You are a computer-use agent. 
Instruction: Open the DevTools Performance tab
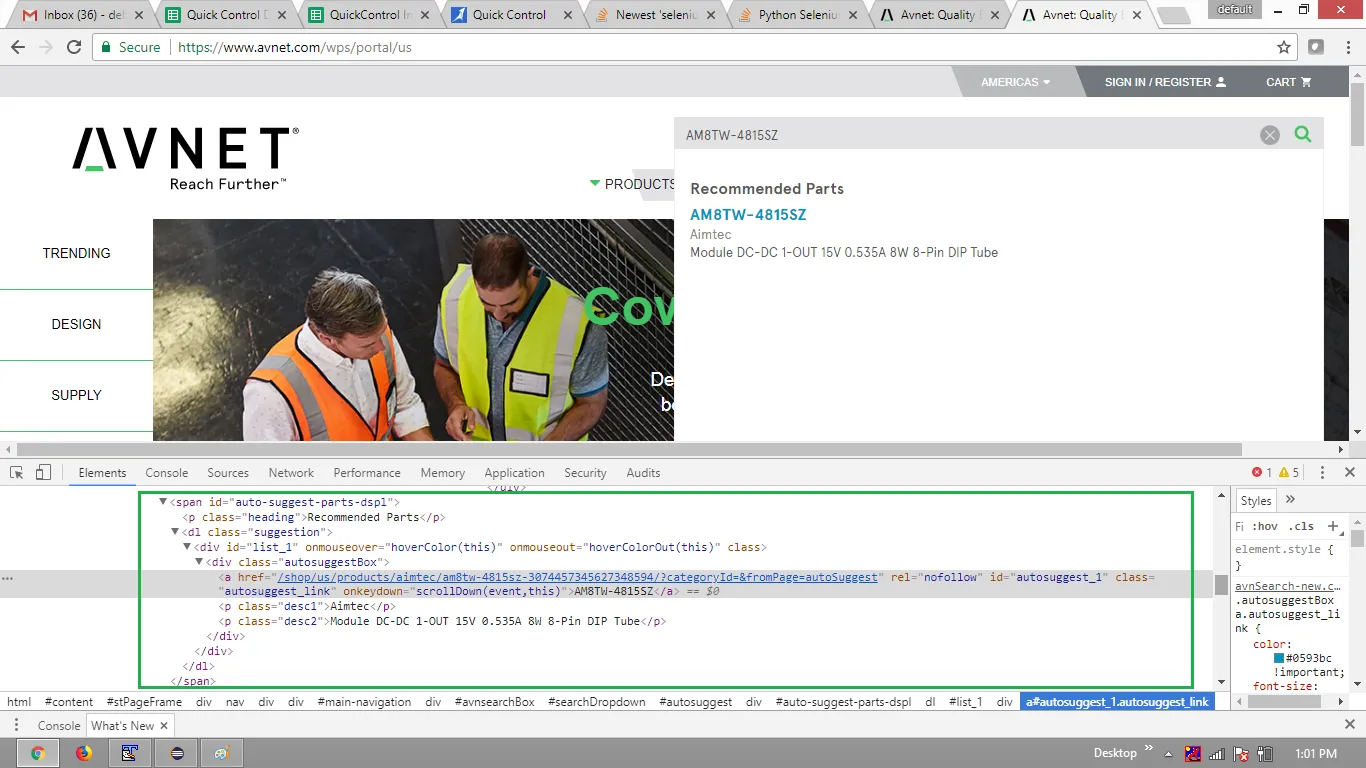click(x=367, y=473)
